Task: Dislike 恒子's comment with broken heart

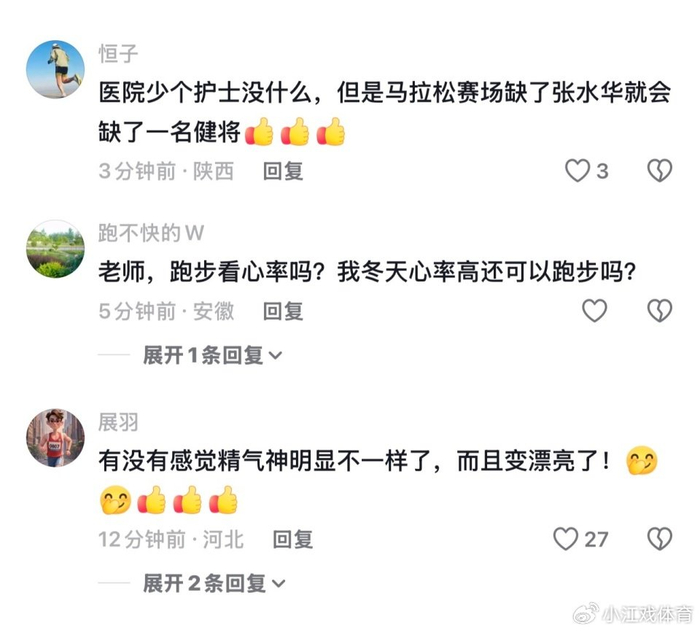Action: [x=659, y=171]
